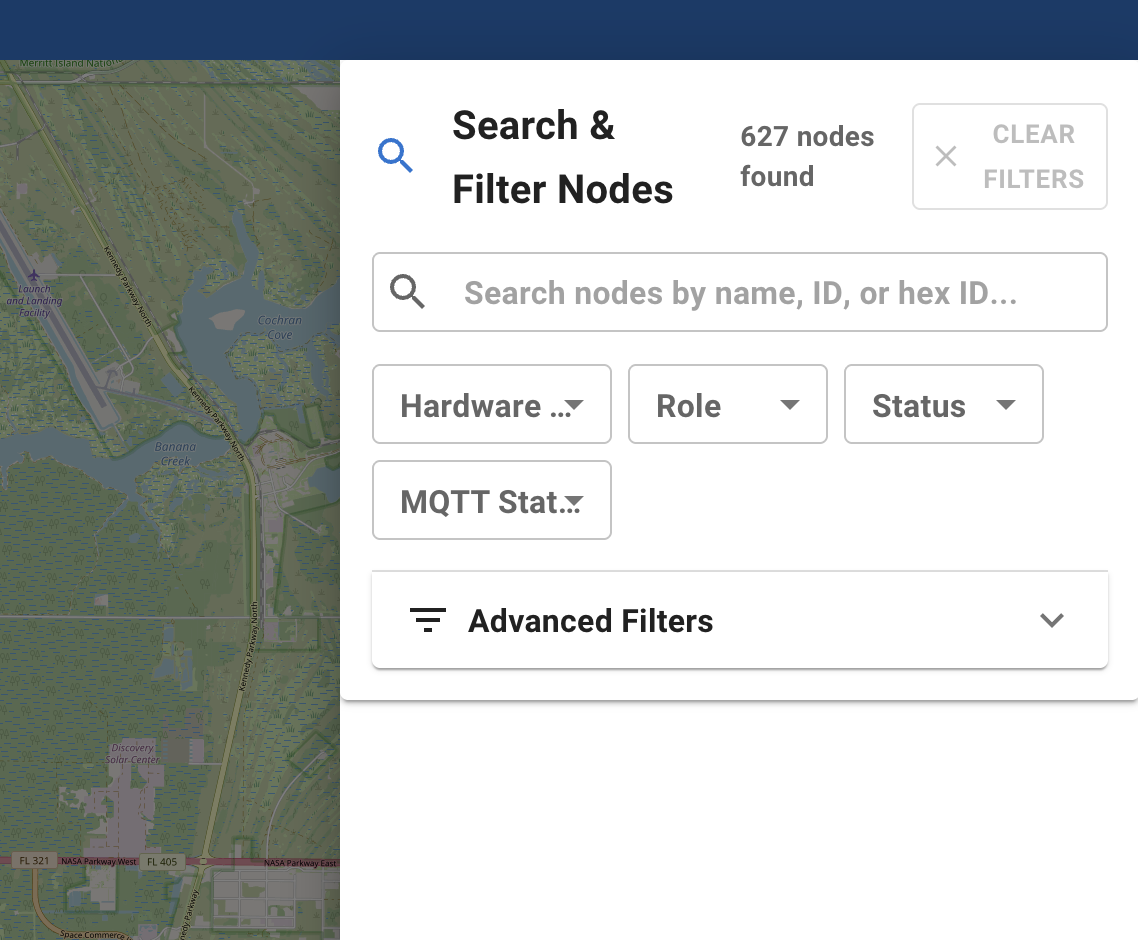This screenshot has height=940, width=1138.
Task: Expand the Advanced Filters section via its chevron
Action: [1052, 620]
